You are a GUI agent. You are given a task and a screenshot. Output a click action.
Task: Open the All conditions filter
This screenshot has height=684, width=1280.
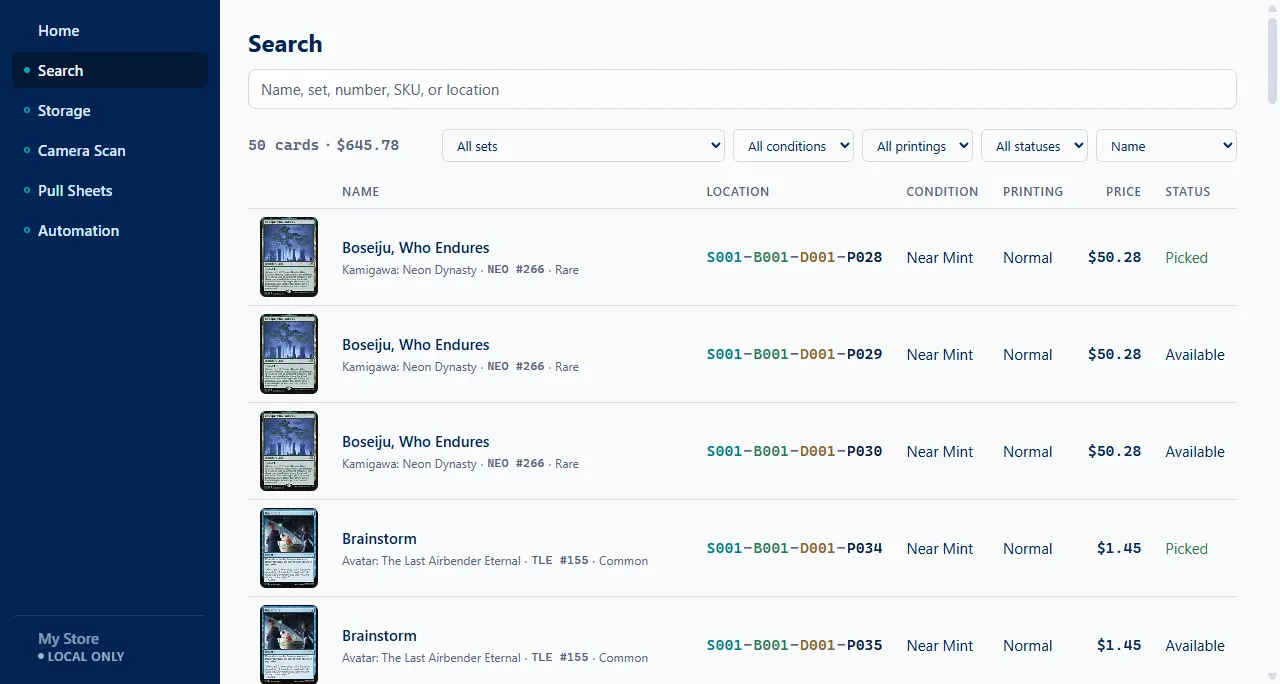pos(793,146)
